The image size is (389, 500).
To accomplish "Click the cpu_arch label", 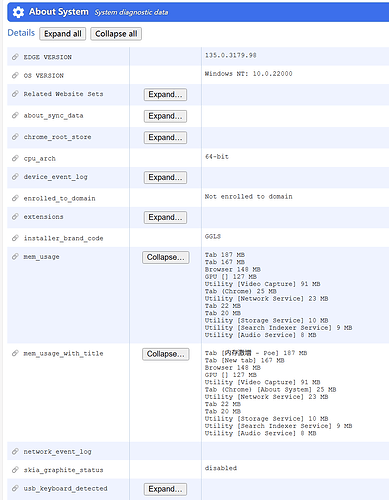I will click(40, 159).
